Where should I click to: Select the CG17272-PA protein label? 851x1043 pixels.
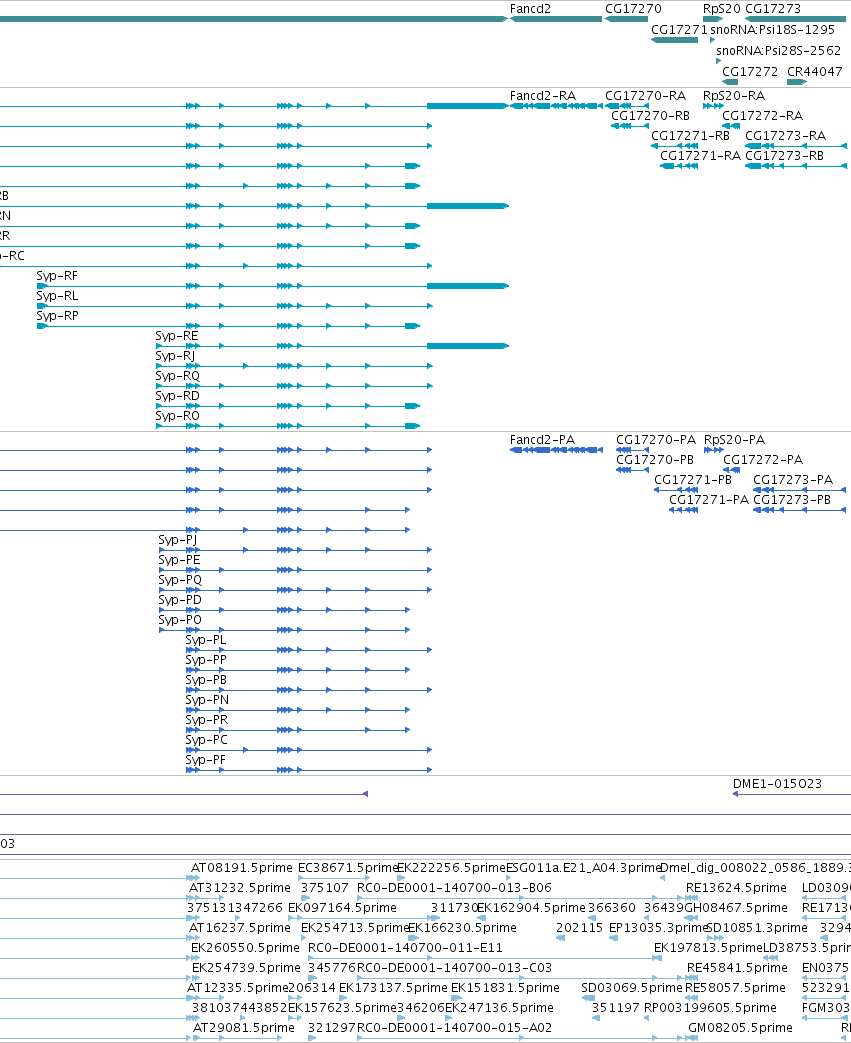[763, 460]
